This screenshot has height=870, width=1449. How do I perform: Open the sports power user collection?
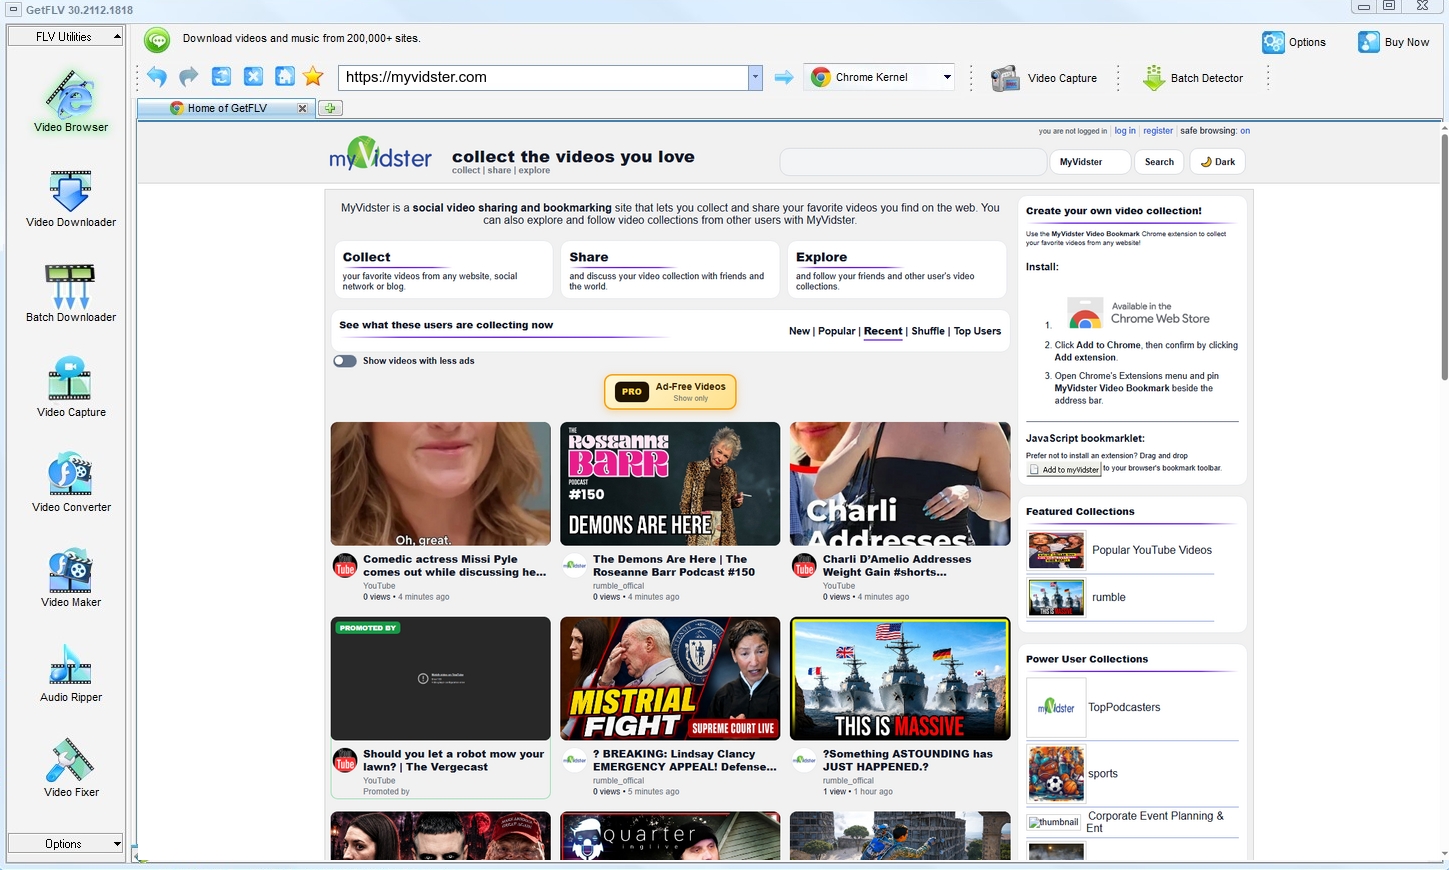pos(1103,774)
